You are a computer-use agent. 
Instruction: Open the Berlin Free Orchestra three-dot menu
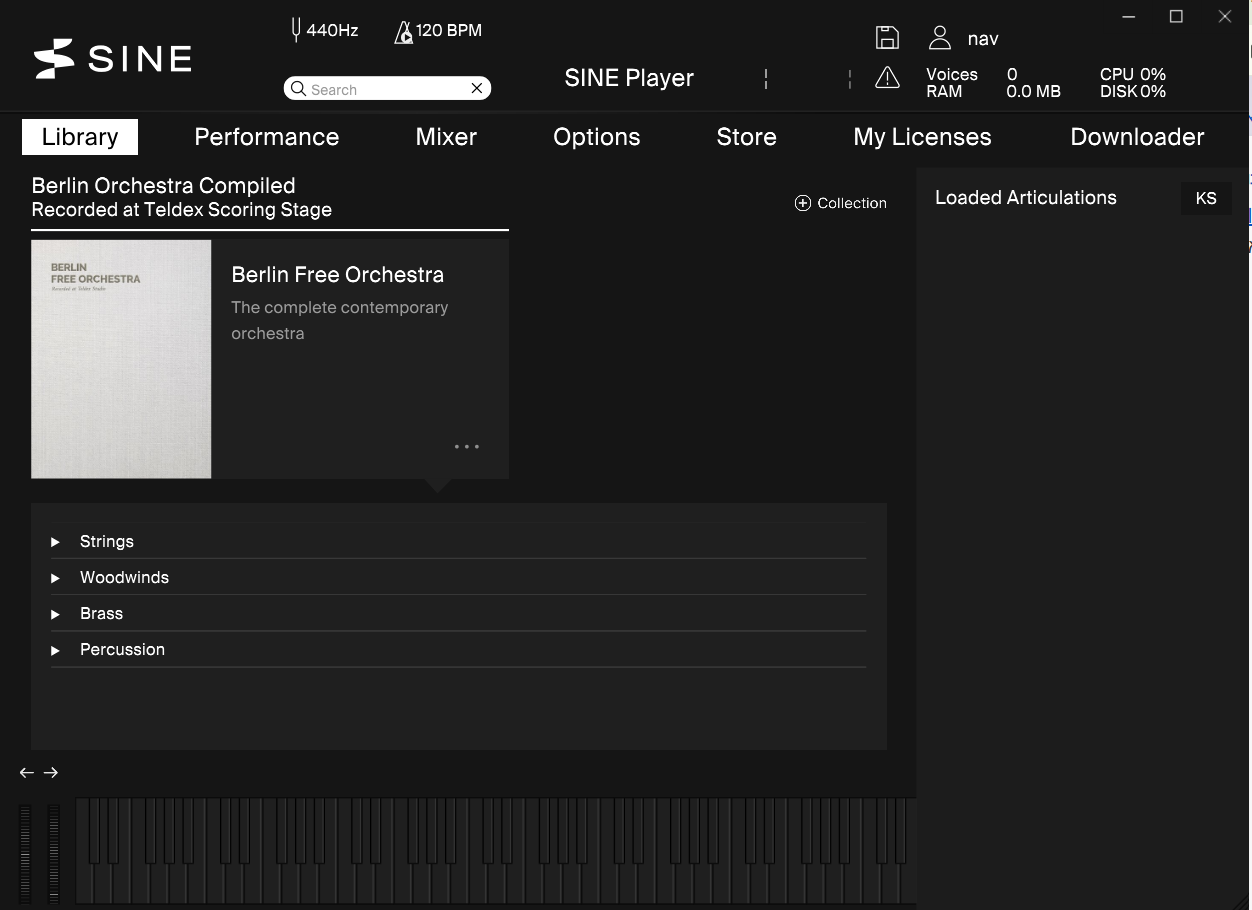[466, 447]
